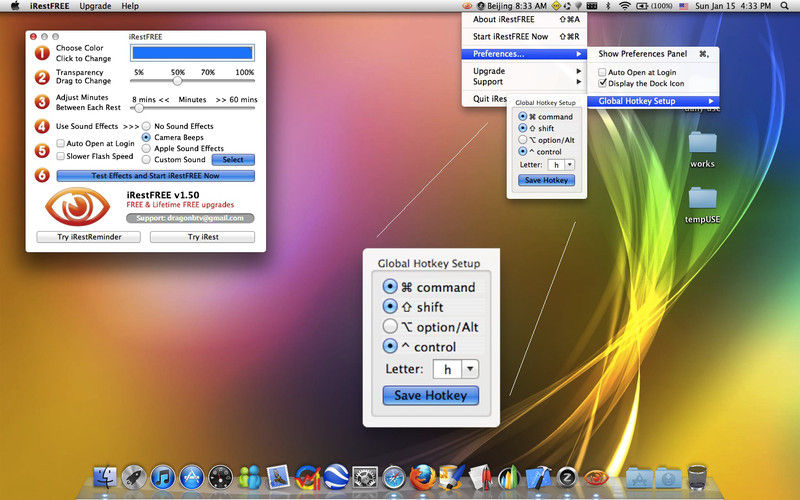
Task: Click the battery 100% status icon
Action: pyautogui.click(x=654, y=6)
